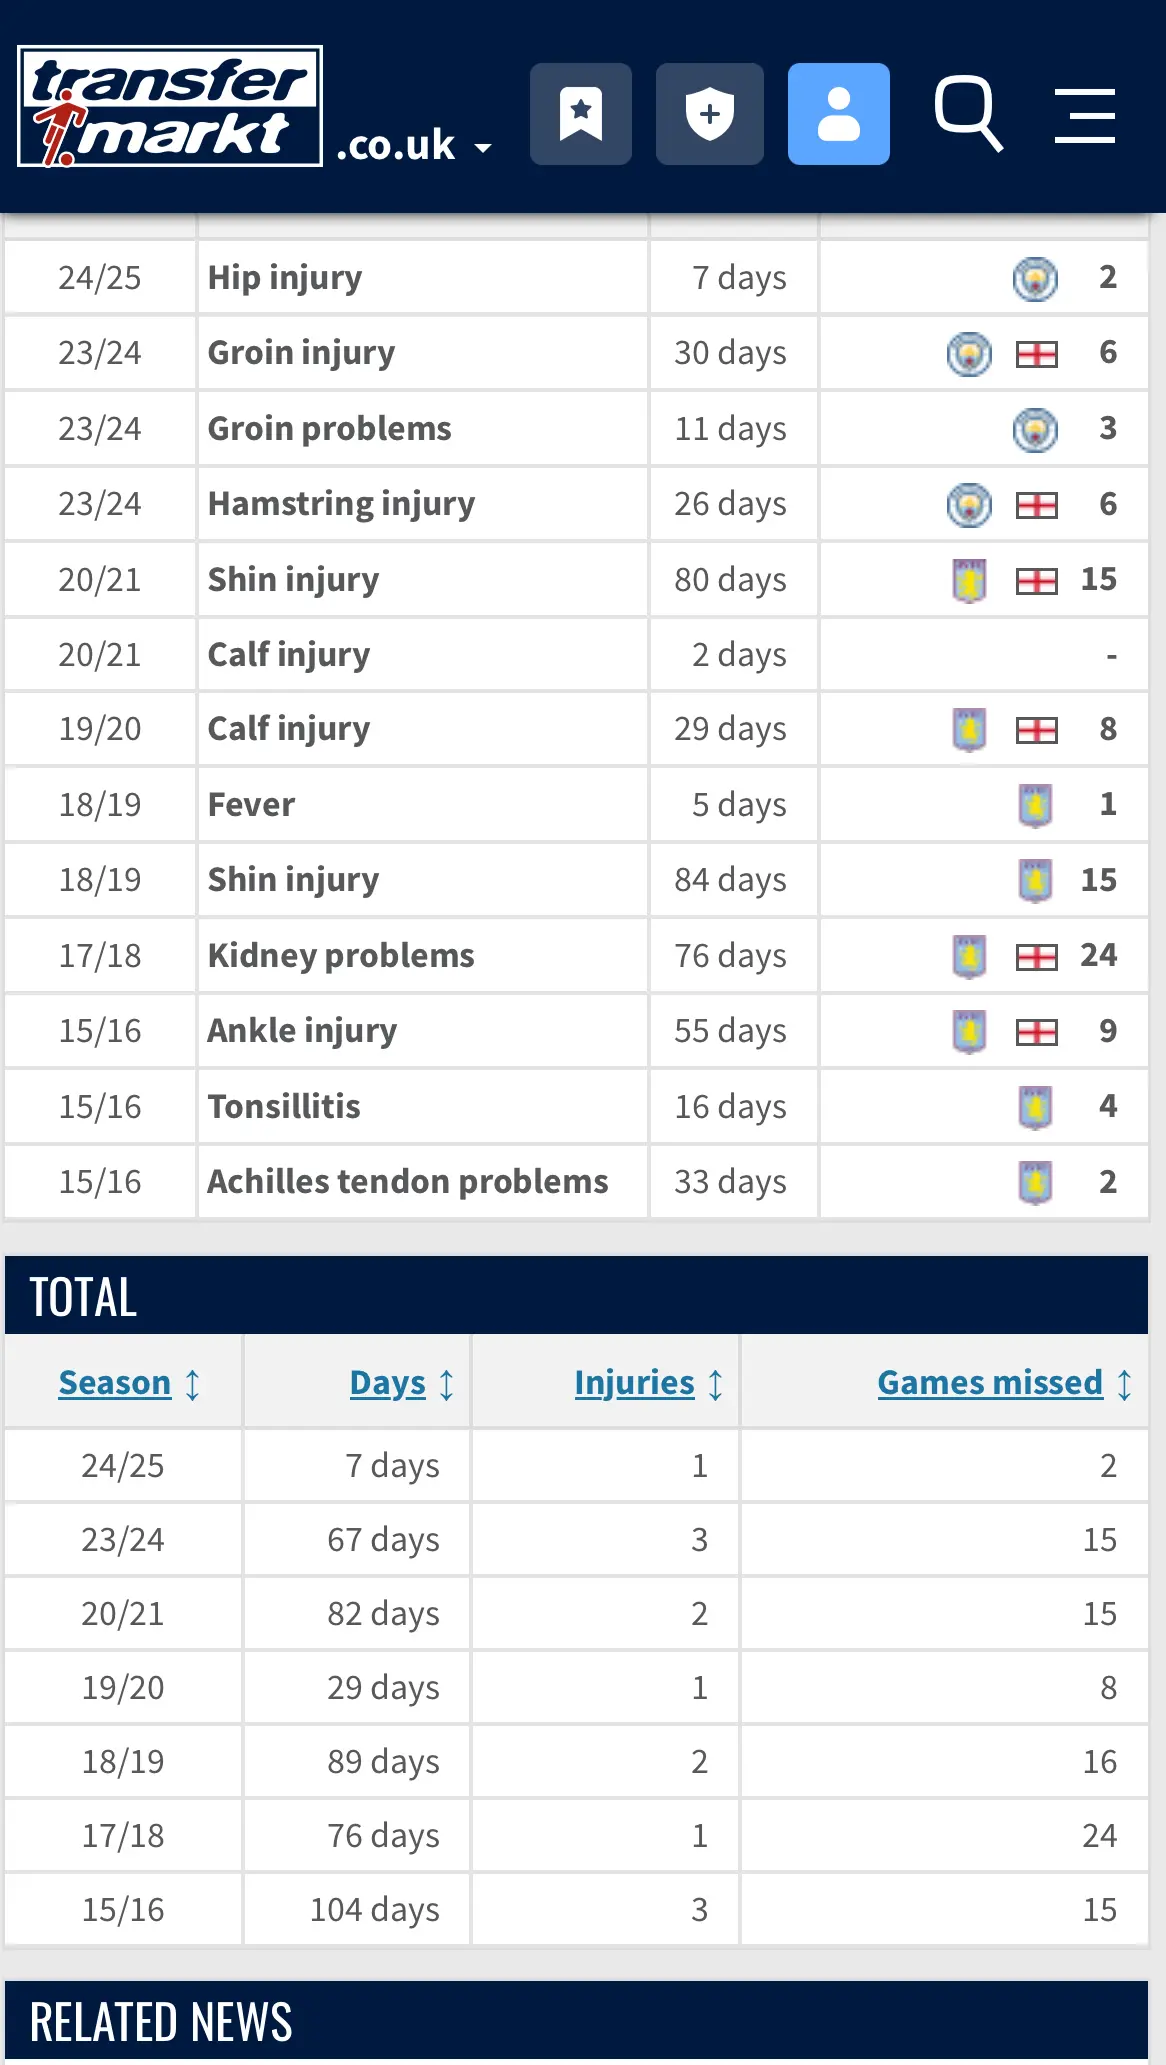
Task: Expand the .co.uk domain dropdown
Action: [x=414, y=147]
